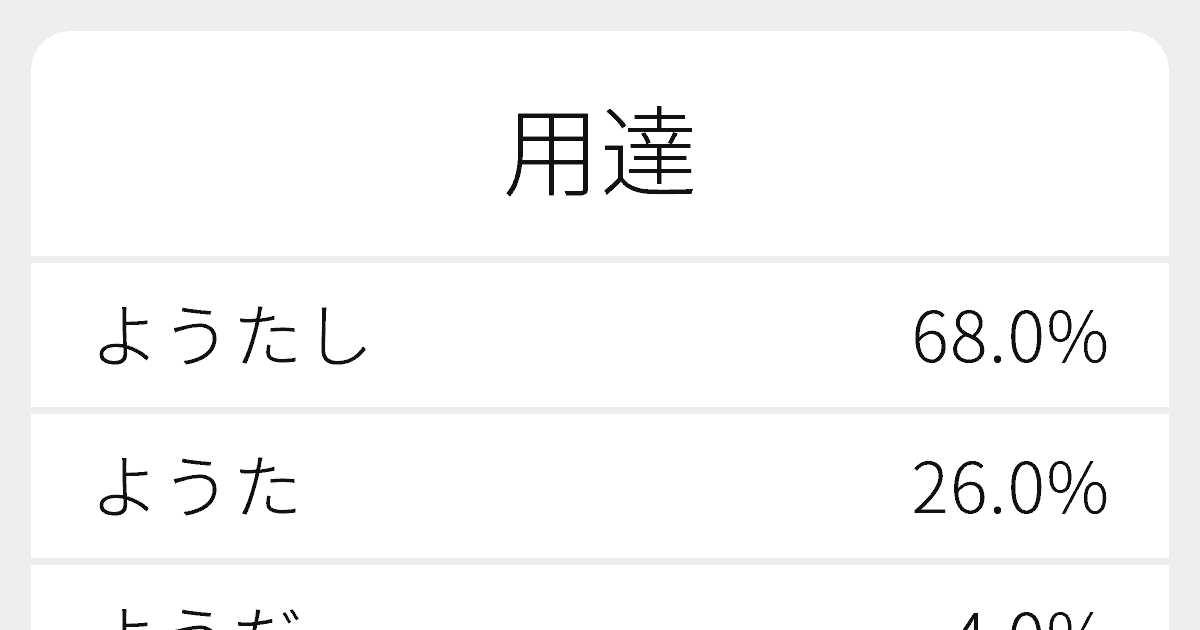This screenshot has width=1200, height=630.
Task: Click the percent sign after 26.0
Action: [1078, 489]
